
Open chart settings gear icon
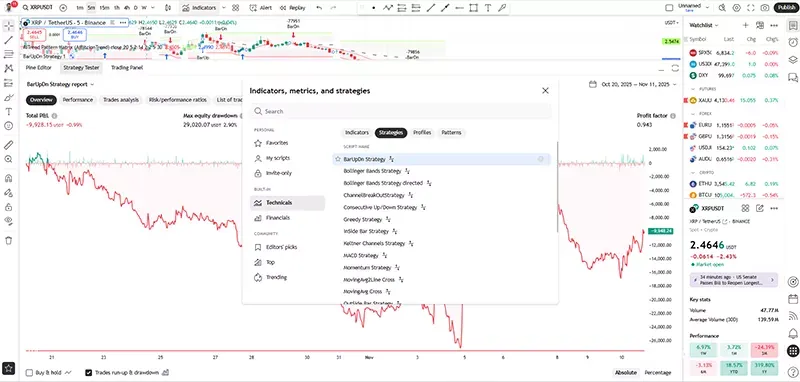pos(736,8)
